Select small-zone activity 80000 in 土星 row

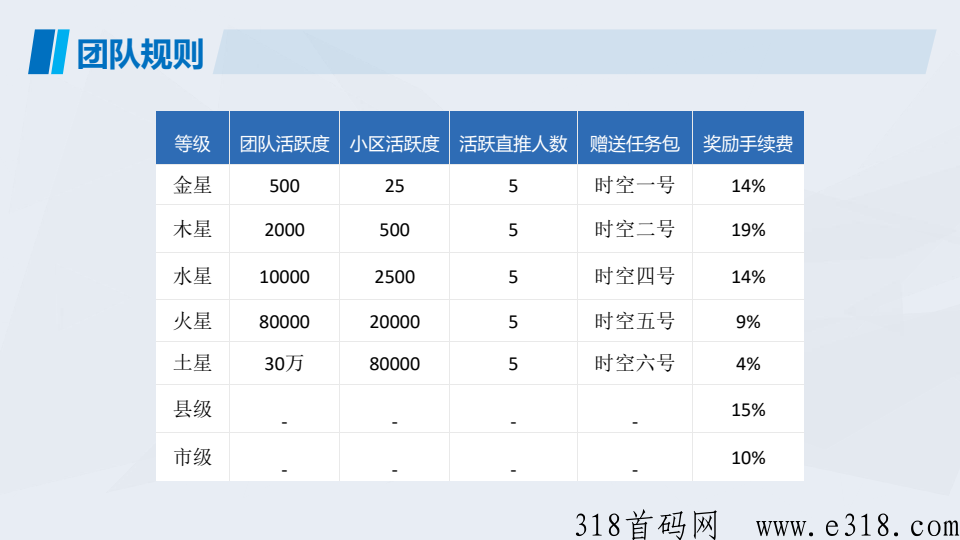(x=394, y=364)
